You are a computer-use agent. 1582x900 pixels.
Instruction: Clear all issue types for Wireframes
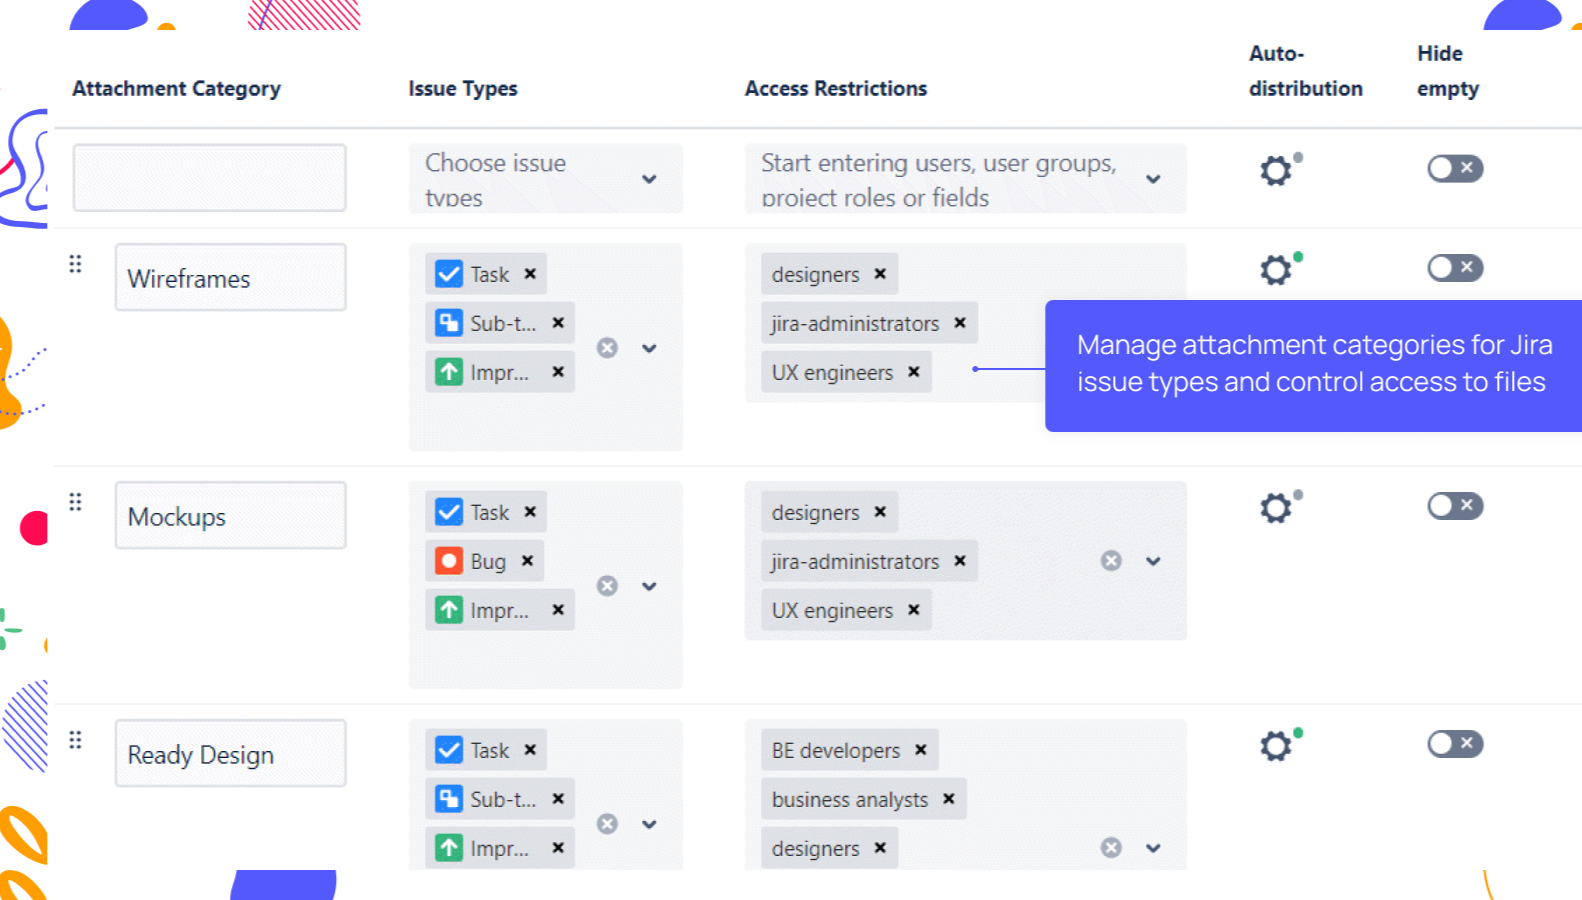[607, 348]
